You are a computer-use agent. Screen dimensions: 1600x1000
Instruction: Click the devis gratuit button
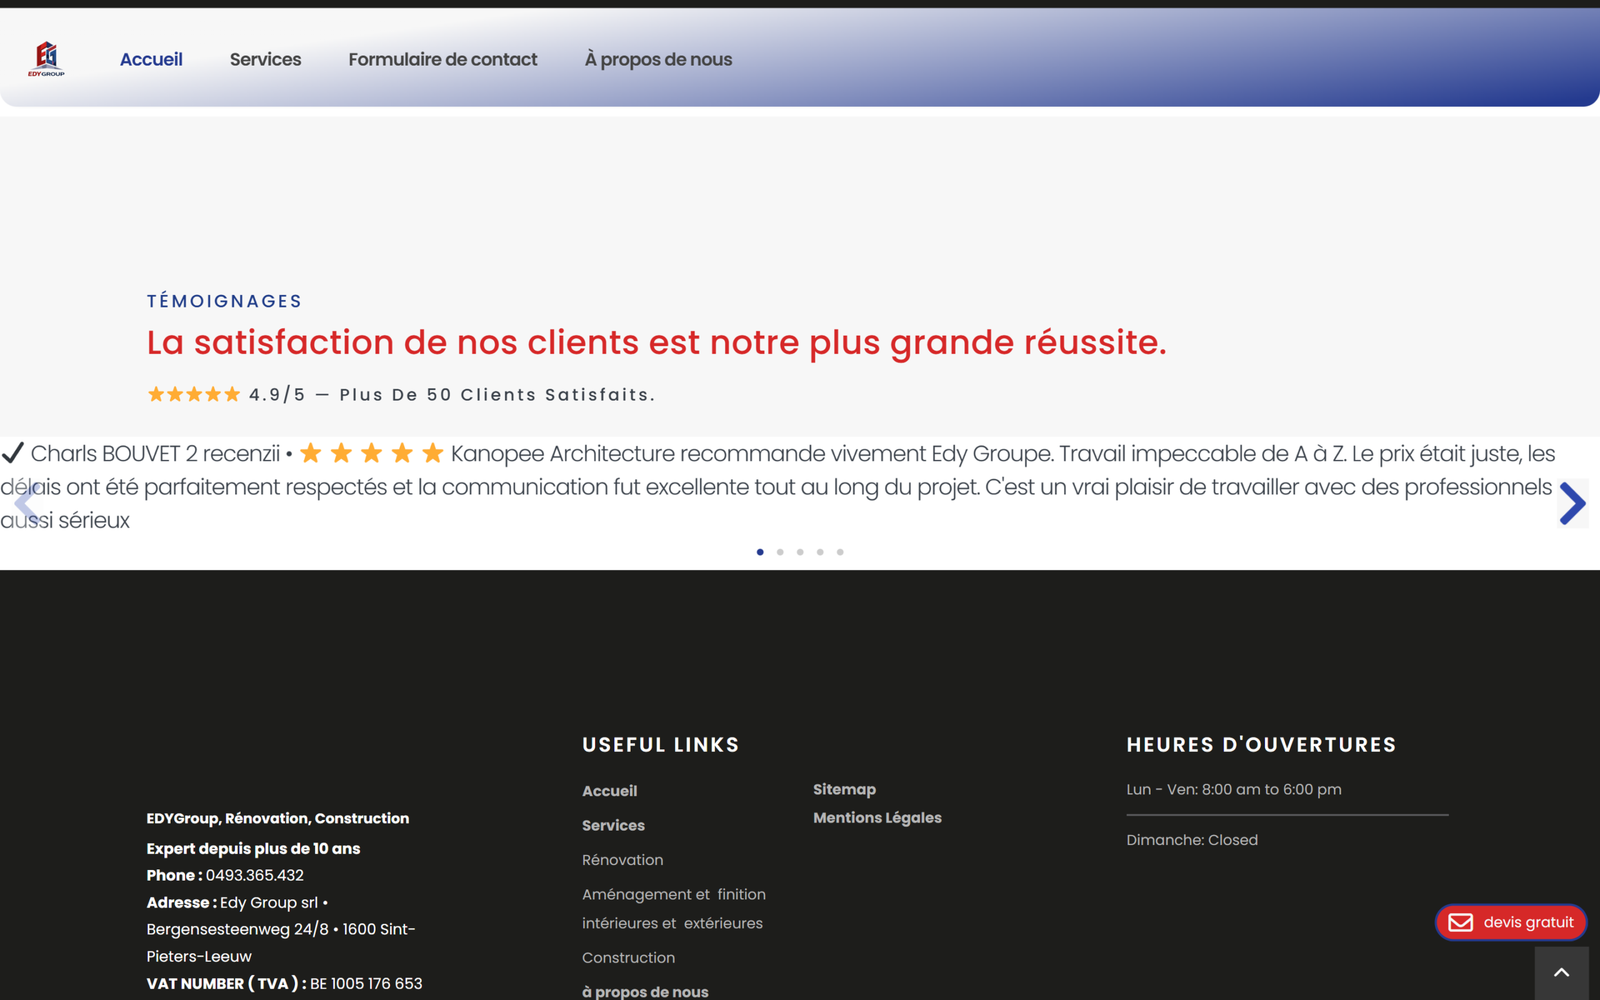(x=1510, y=922)
